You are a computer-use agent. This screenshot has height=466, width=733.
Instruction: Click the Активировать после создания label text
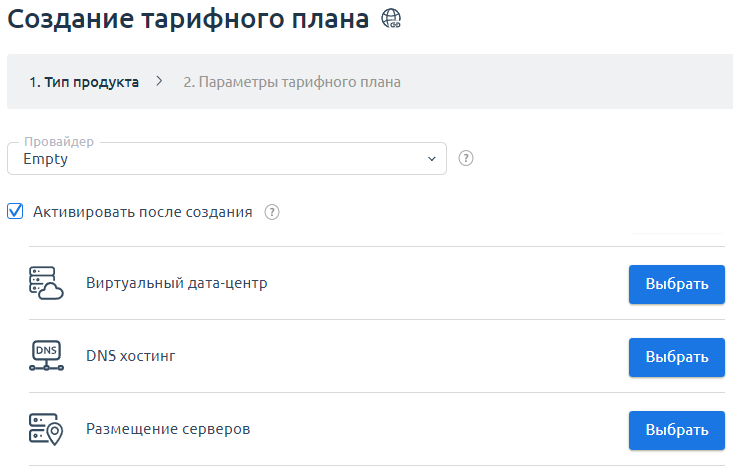coord(142,212)
